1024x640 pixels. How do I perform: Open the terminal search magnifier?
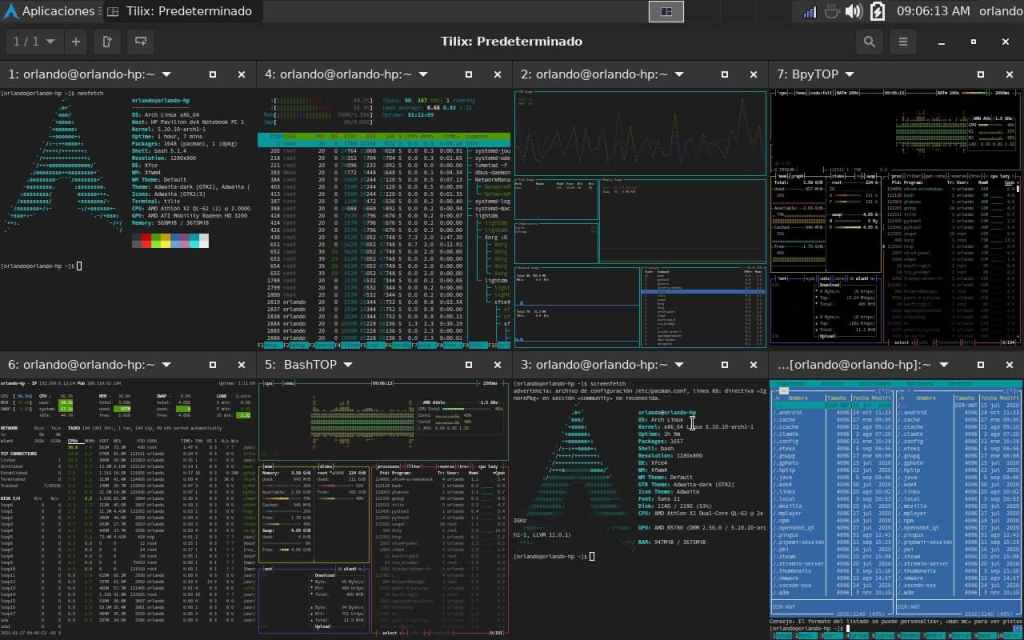pos(869,42)
